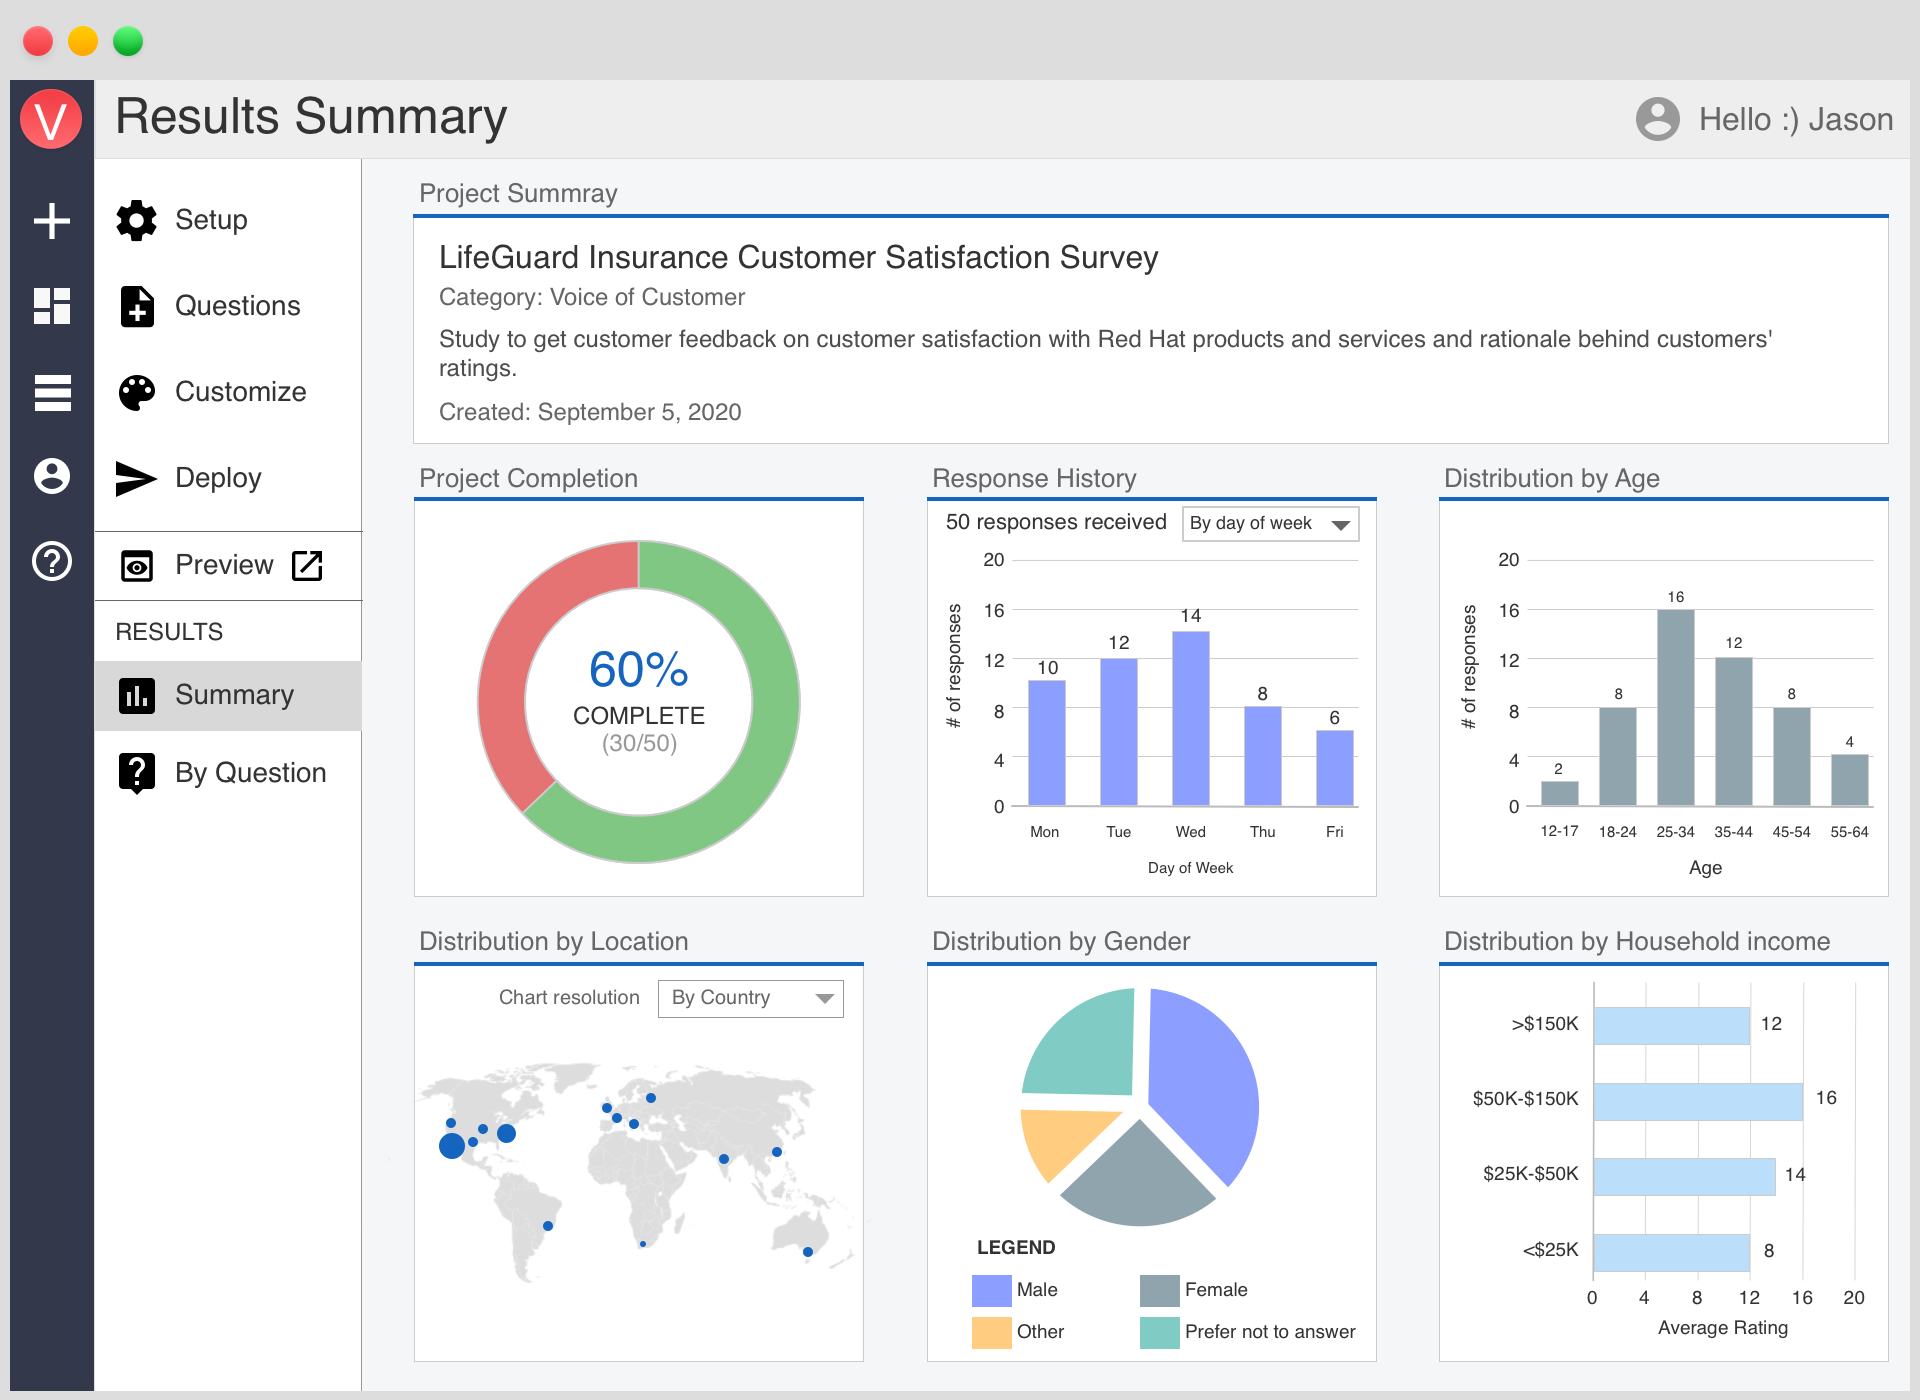Screen dimensions: 1920x1400
Task: Select the Summary results tab
Action: [234, 695]
